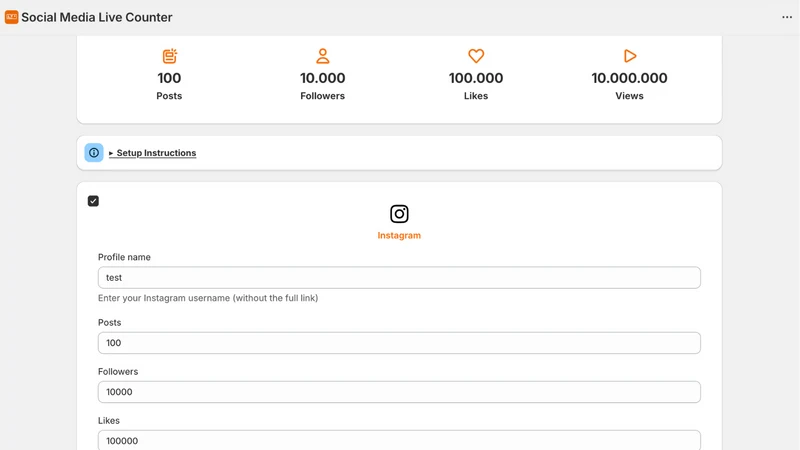Click the 100.000 likes count
This screenshot has width=800, height=450.
(476, 78)
